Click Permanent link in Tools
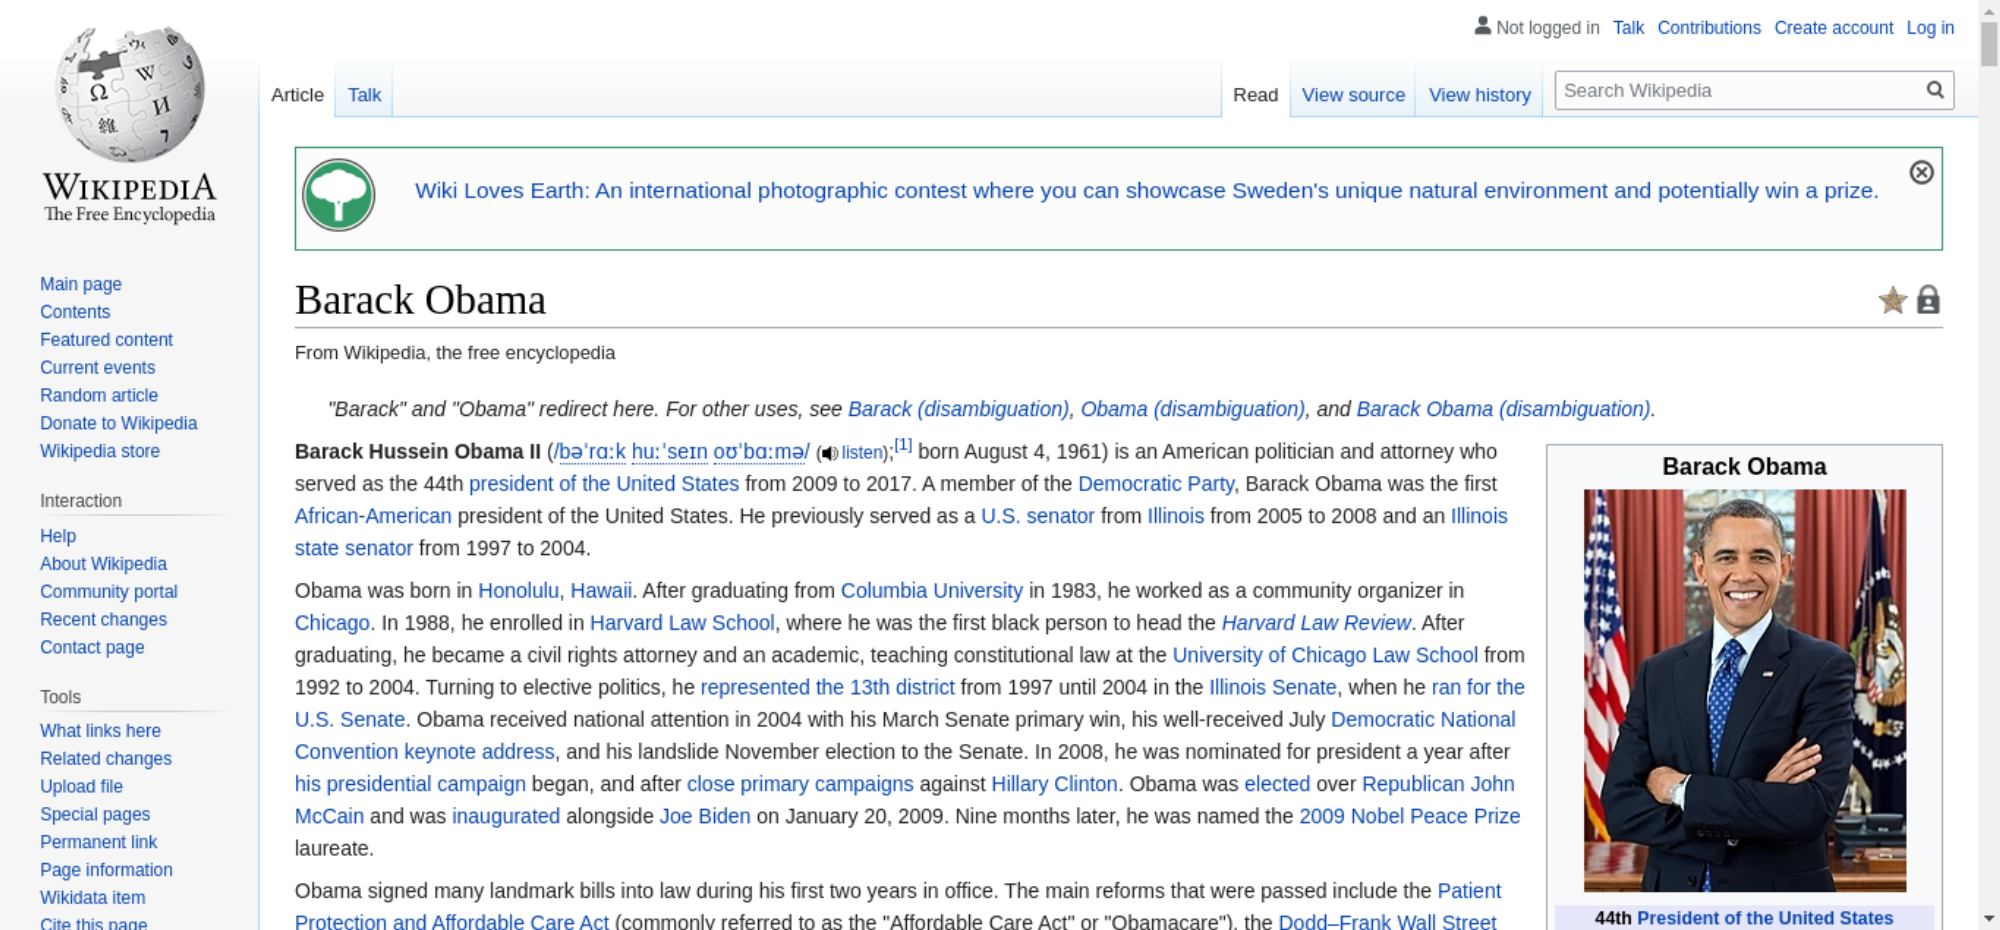Viewport: 2000px width, 930px height. [98, 842]
